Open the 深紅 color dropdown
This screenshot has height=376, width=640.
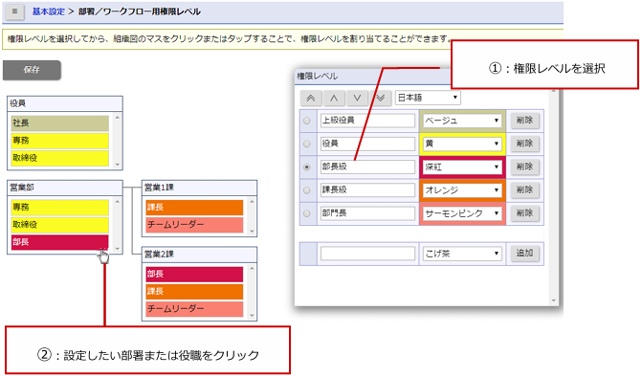(x=462, y=167)
